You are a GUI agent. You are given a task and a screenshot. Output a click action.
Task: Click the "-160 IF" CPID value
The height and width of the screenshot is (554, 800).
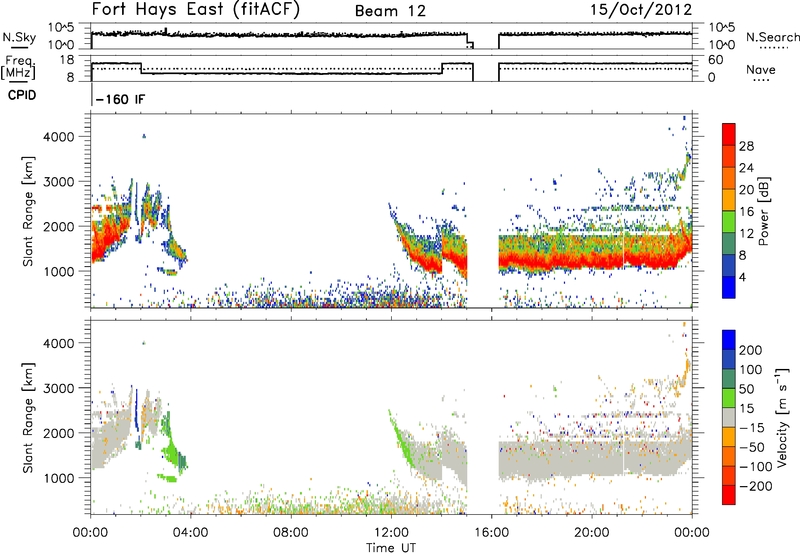120,99
